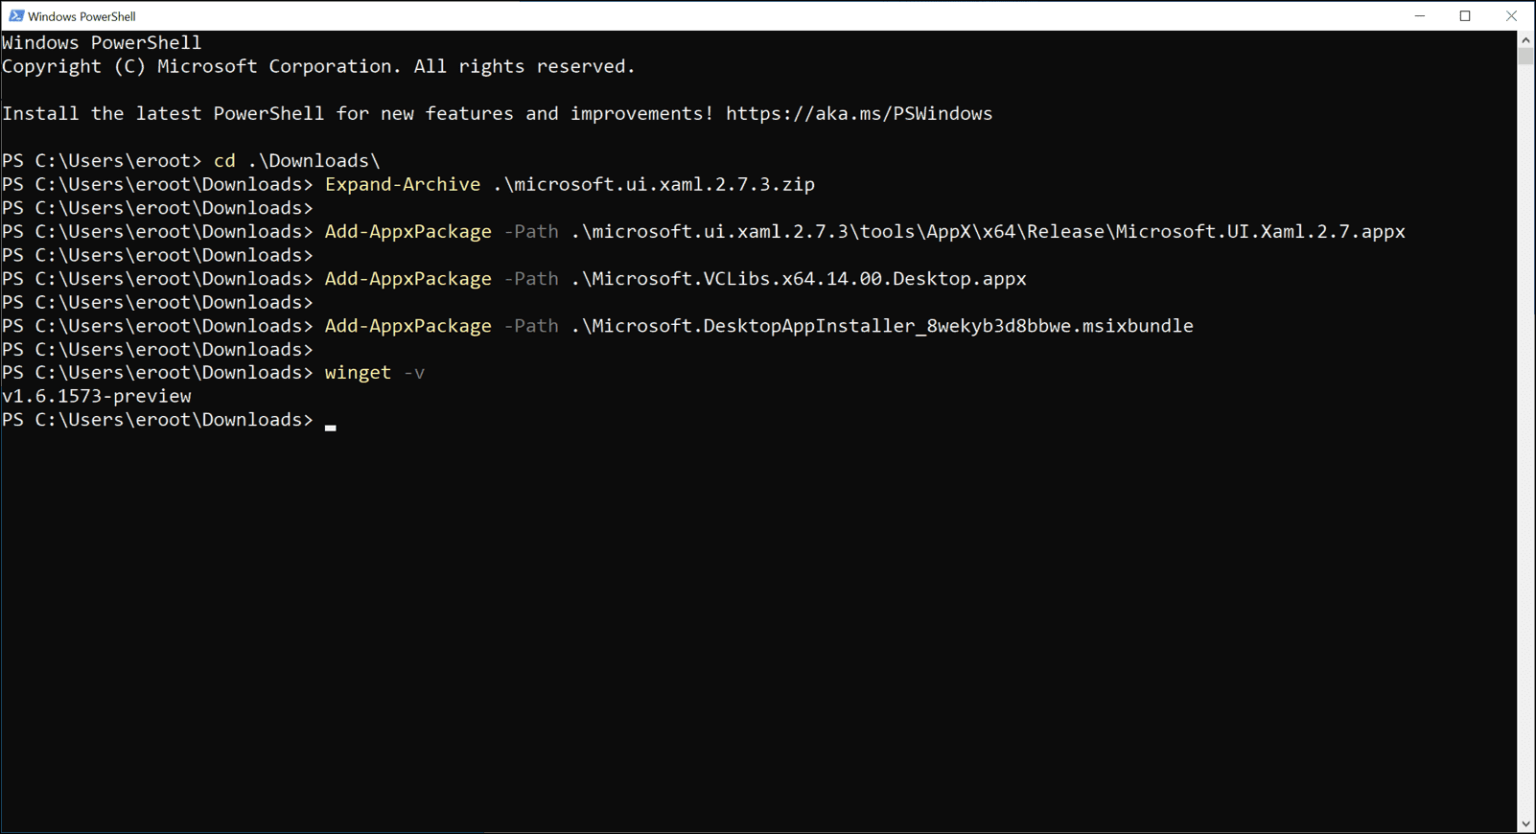Click the blinking cursor at last prompt
The height and width of the screenshot is (834, 1536).
tap(331, 427)
